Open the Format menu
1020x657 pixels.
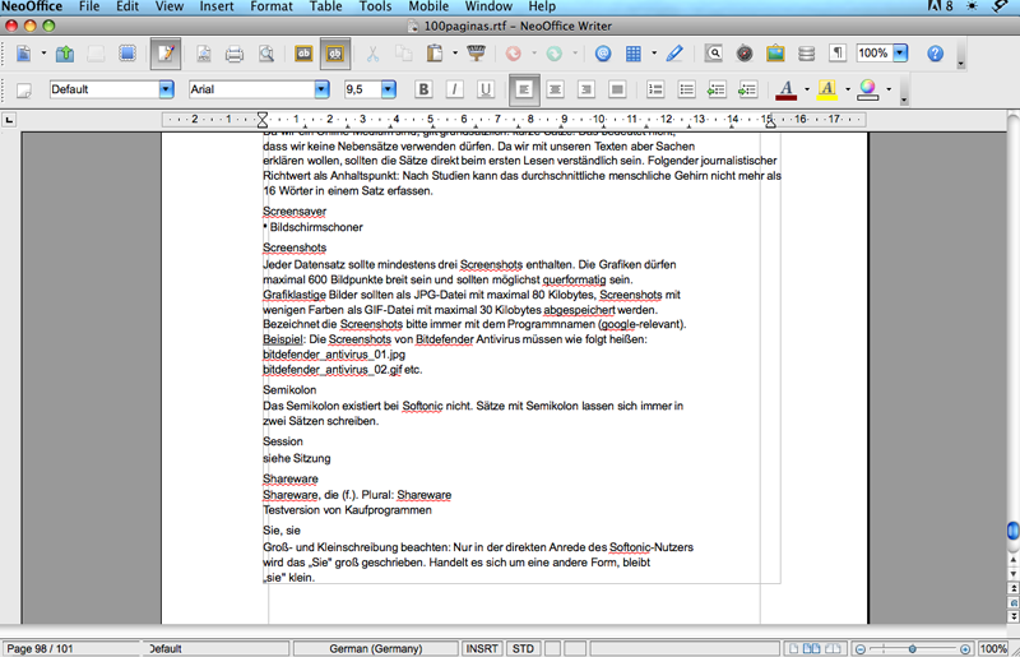pyautogui.click(x=271, y=7)
